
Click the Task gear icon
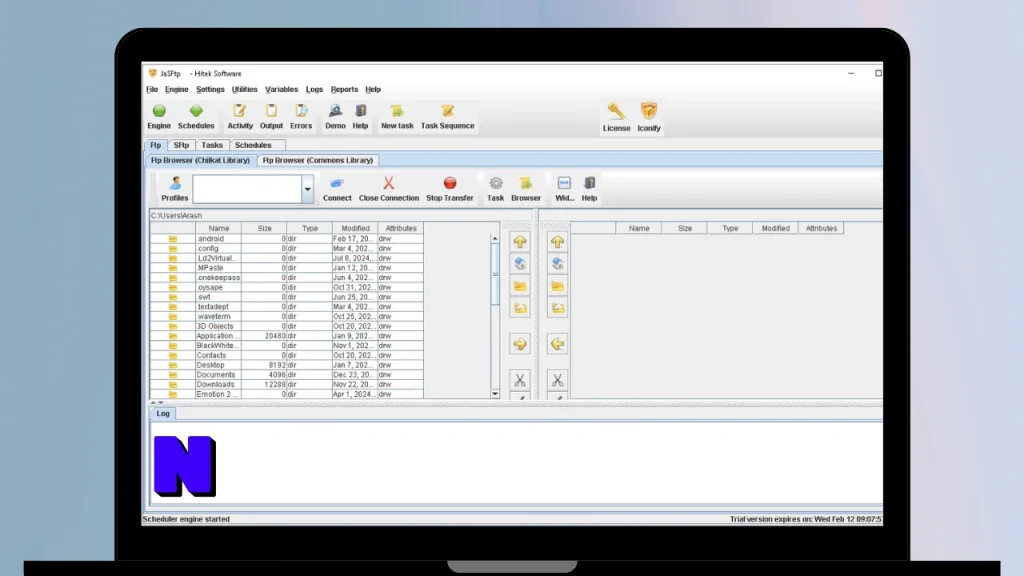click(496, 184)
